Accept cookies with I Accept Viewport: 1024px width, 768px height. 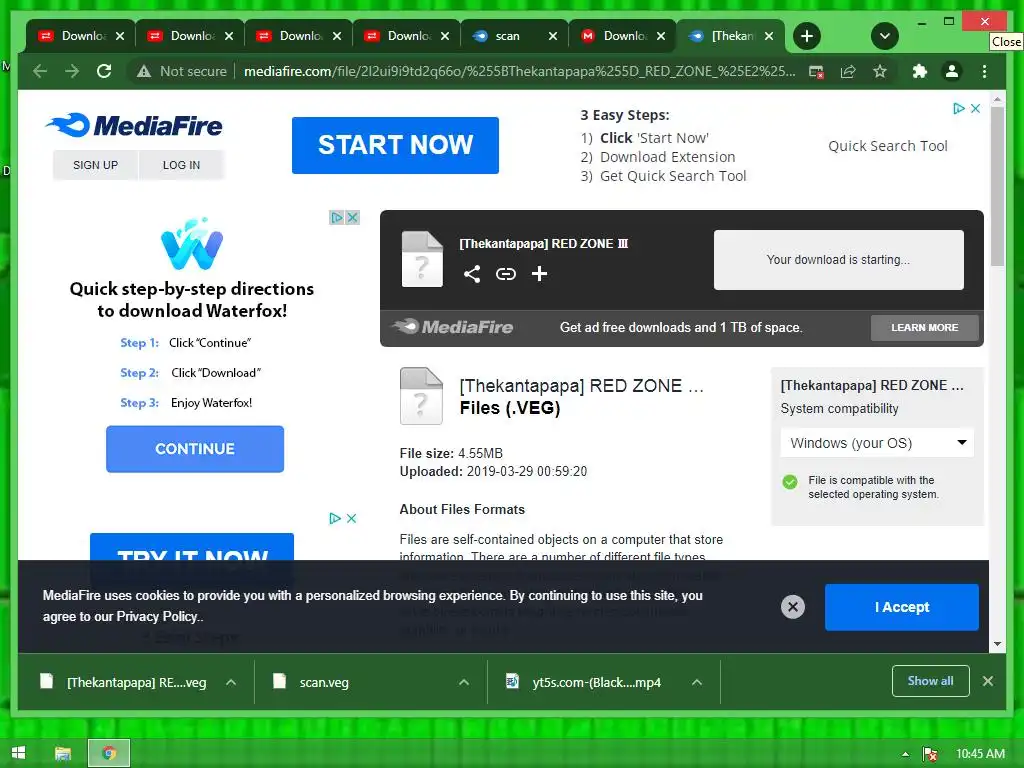(x=902, y=607)
